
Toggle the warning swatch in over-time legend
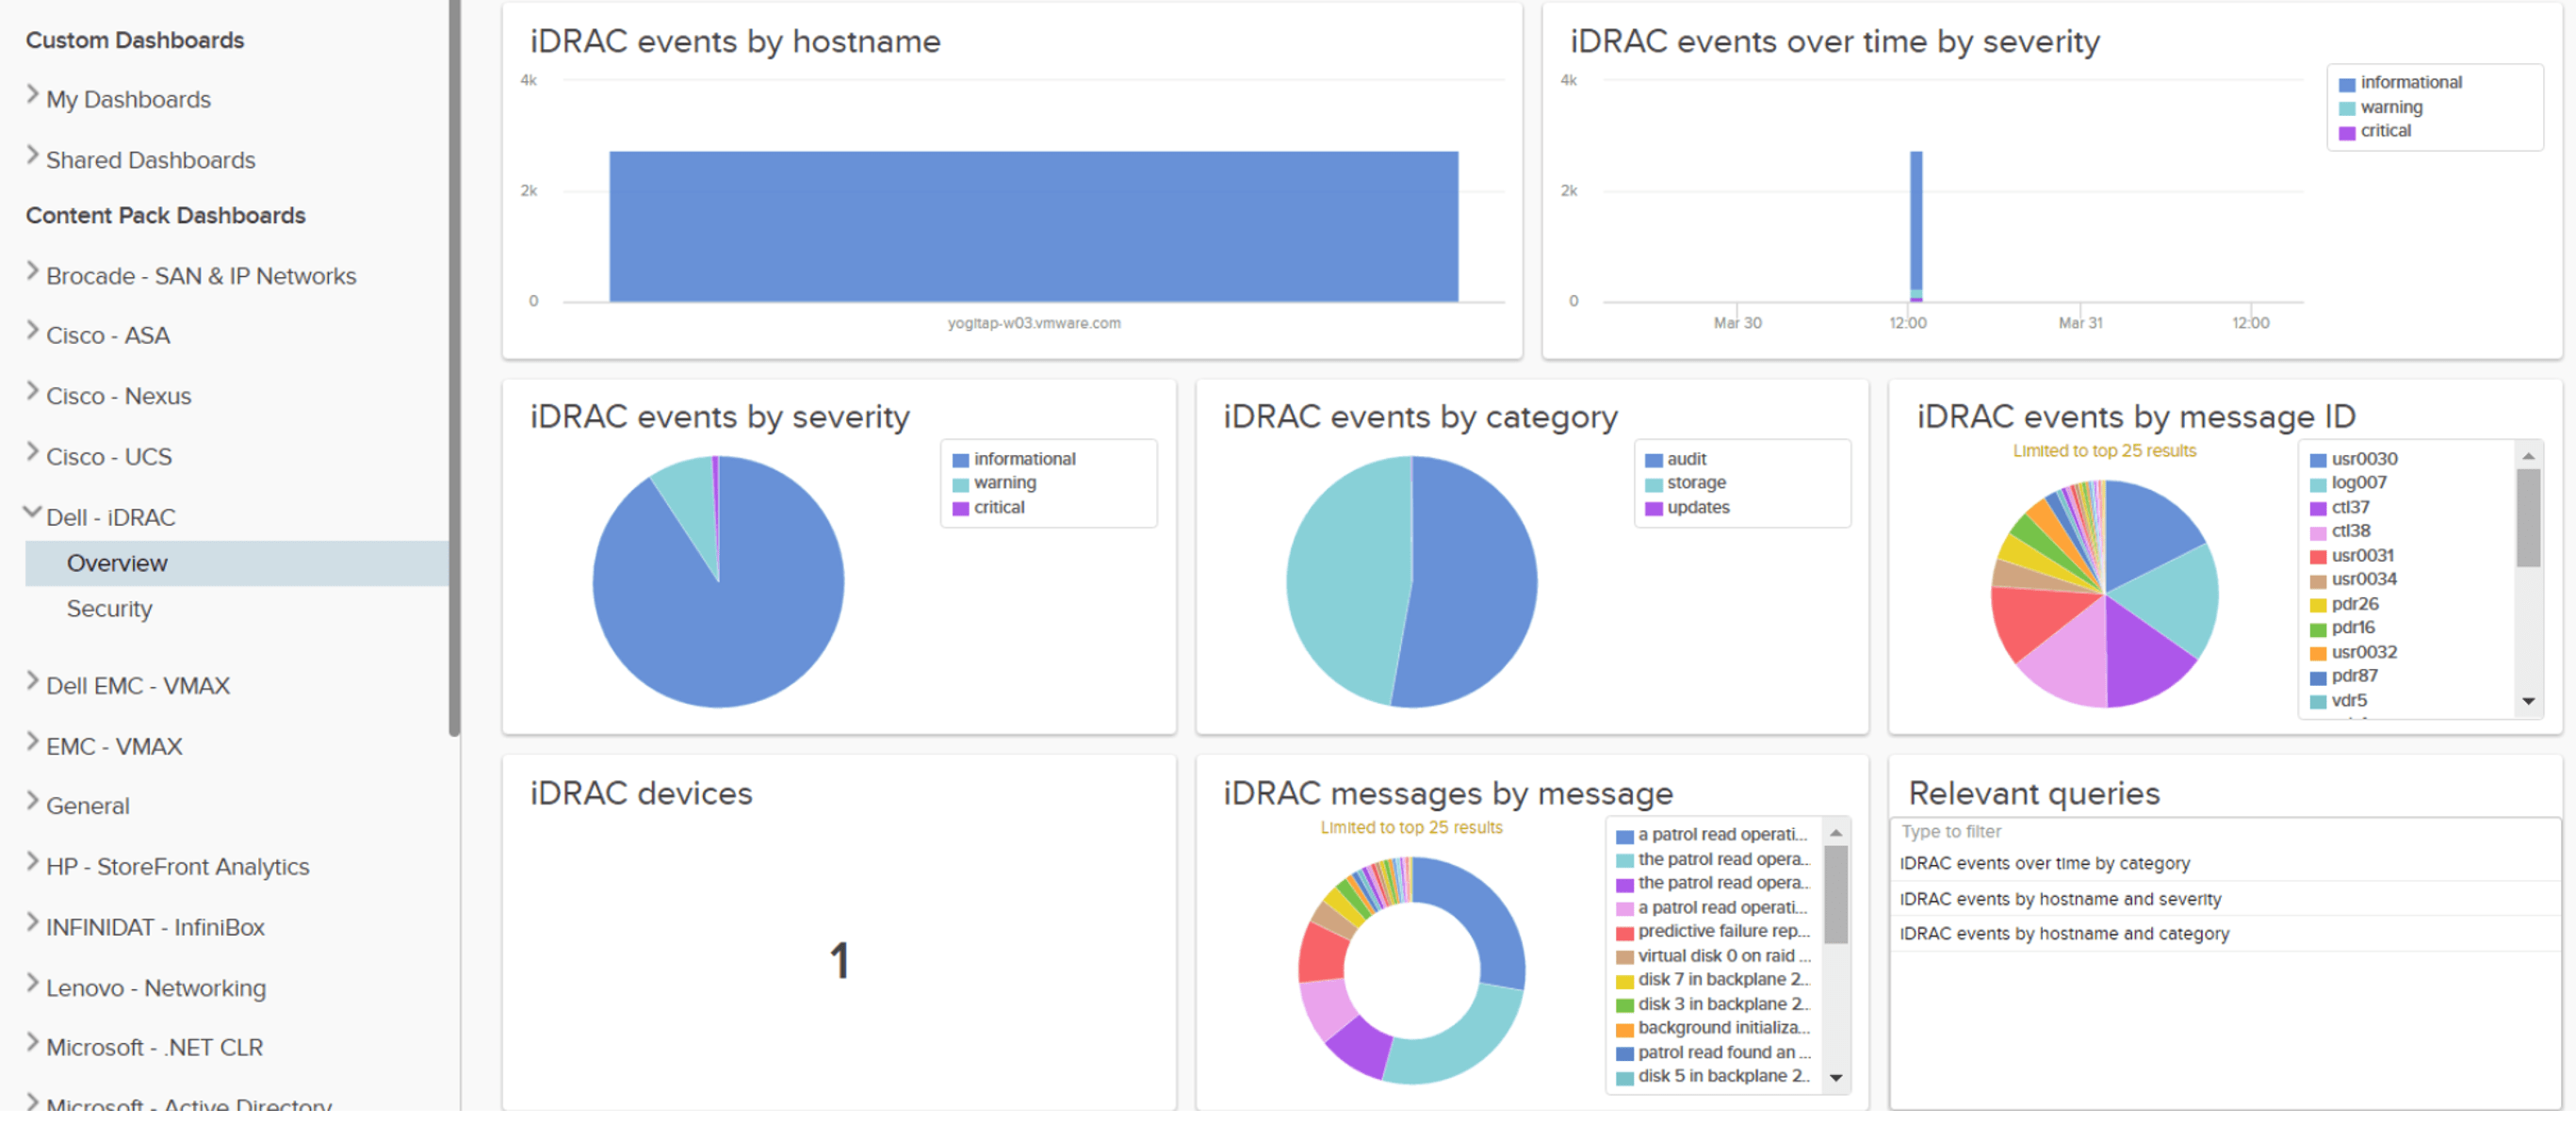click(x=2346, y=108)
